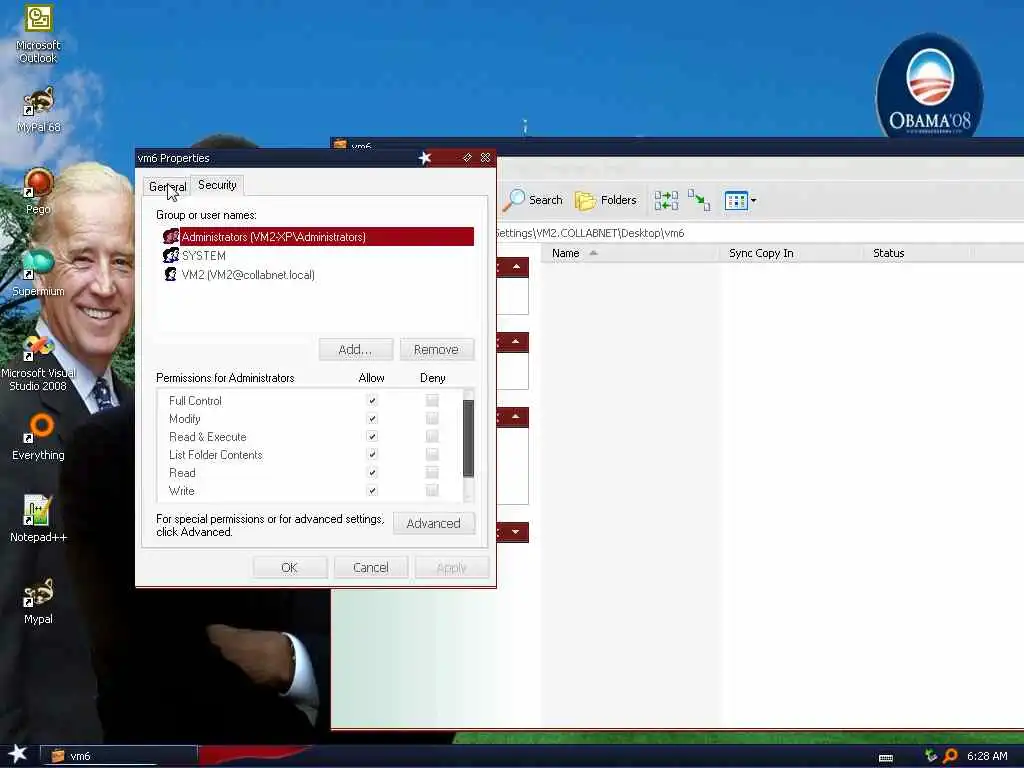This screenshot has width=1024, height=768.
Task: Open the Microsoft Outlook desktop icon
Action: pyautogui.click(x=38, y=34)
